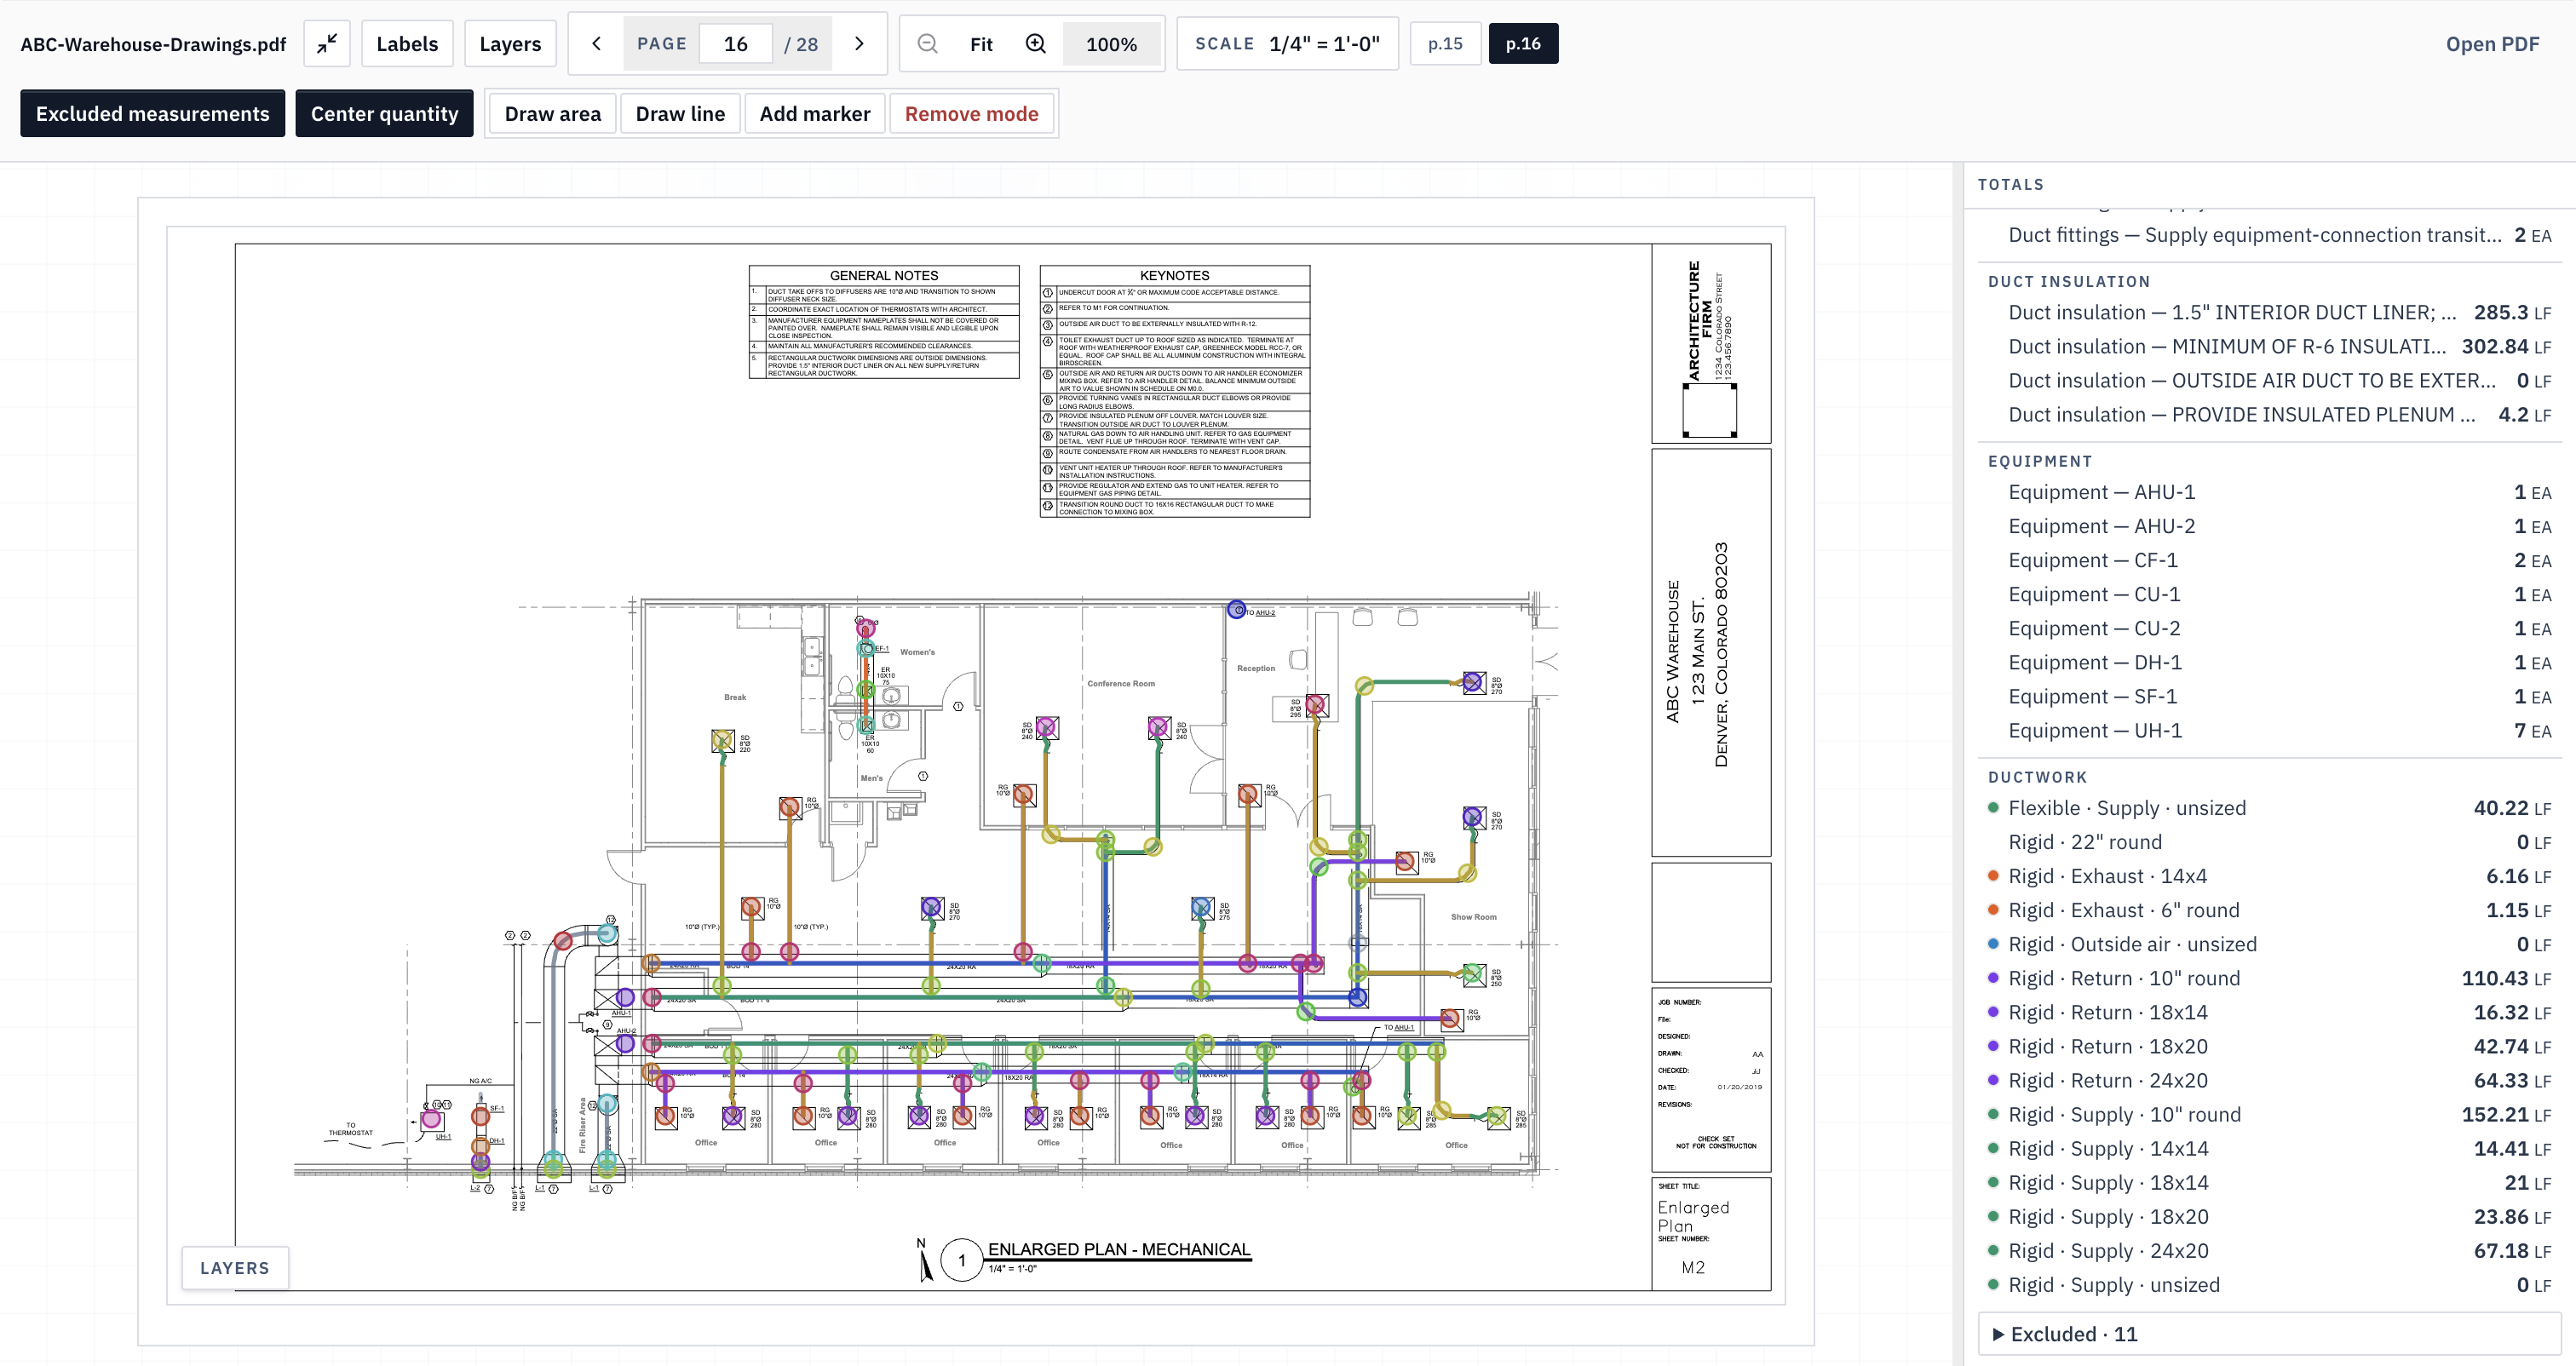
Task: Open the LAYERS panel on the drawing
Action: (x=235, y=1268)
